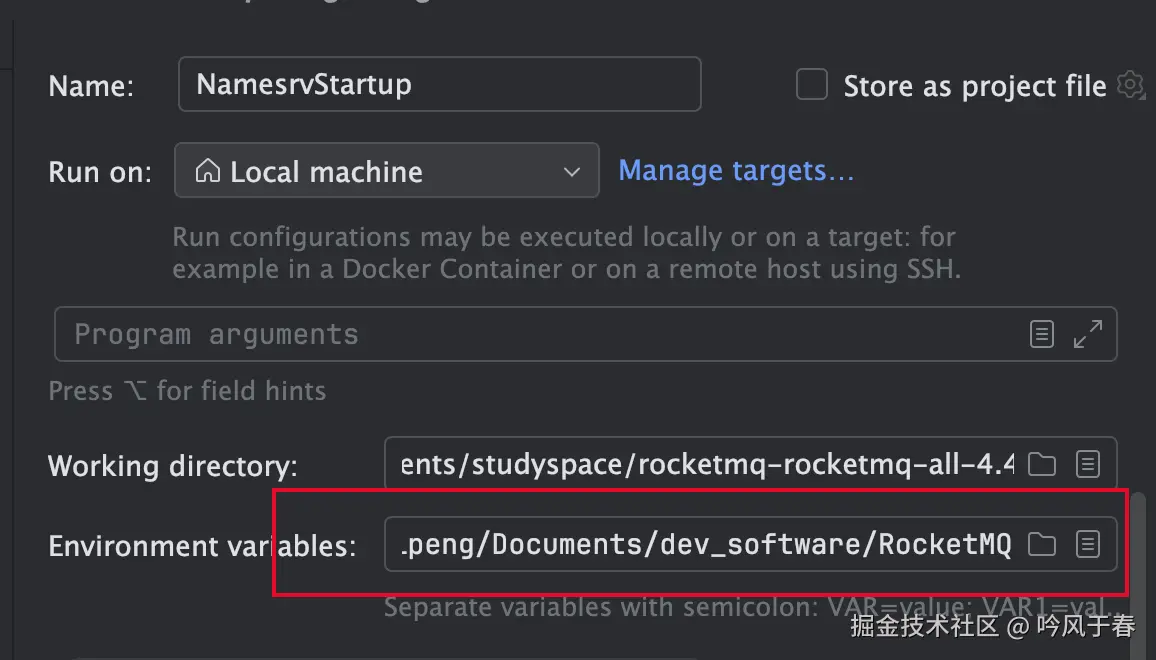Viewport: 1156px width, 660px height.
Task: Click the Name field containing NamesrvStartup
Action: [438, 84]
